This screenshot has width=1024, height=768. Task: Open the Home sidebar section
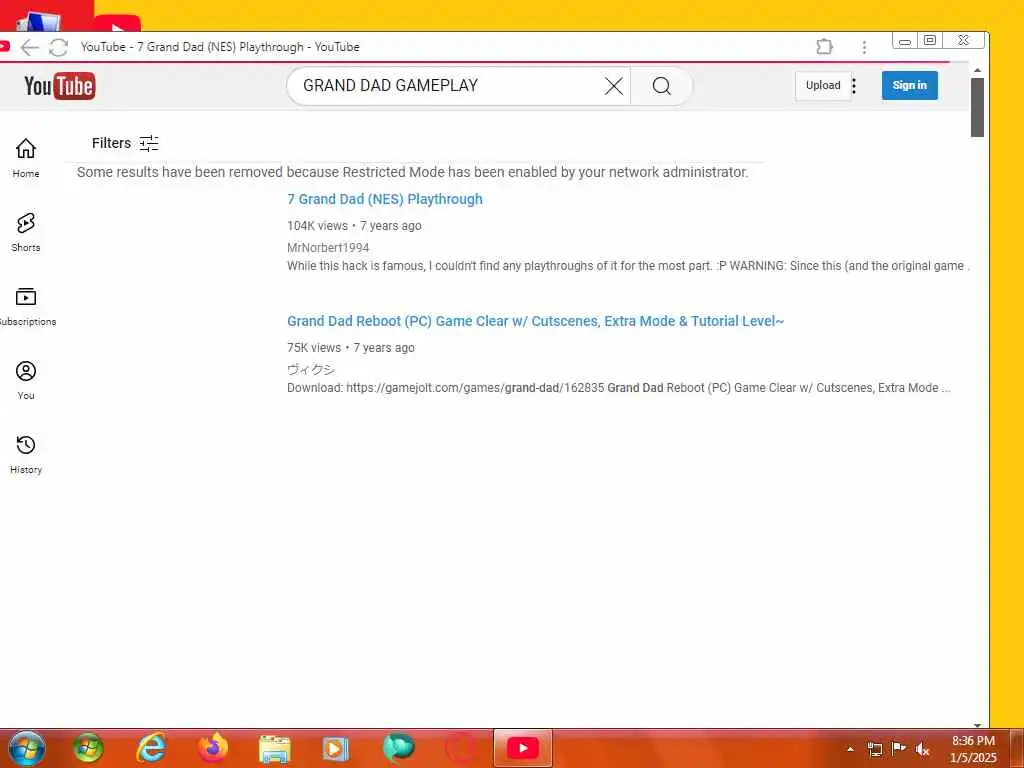point(25,157)
